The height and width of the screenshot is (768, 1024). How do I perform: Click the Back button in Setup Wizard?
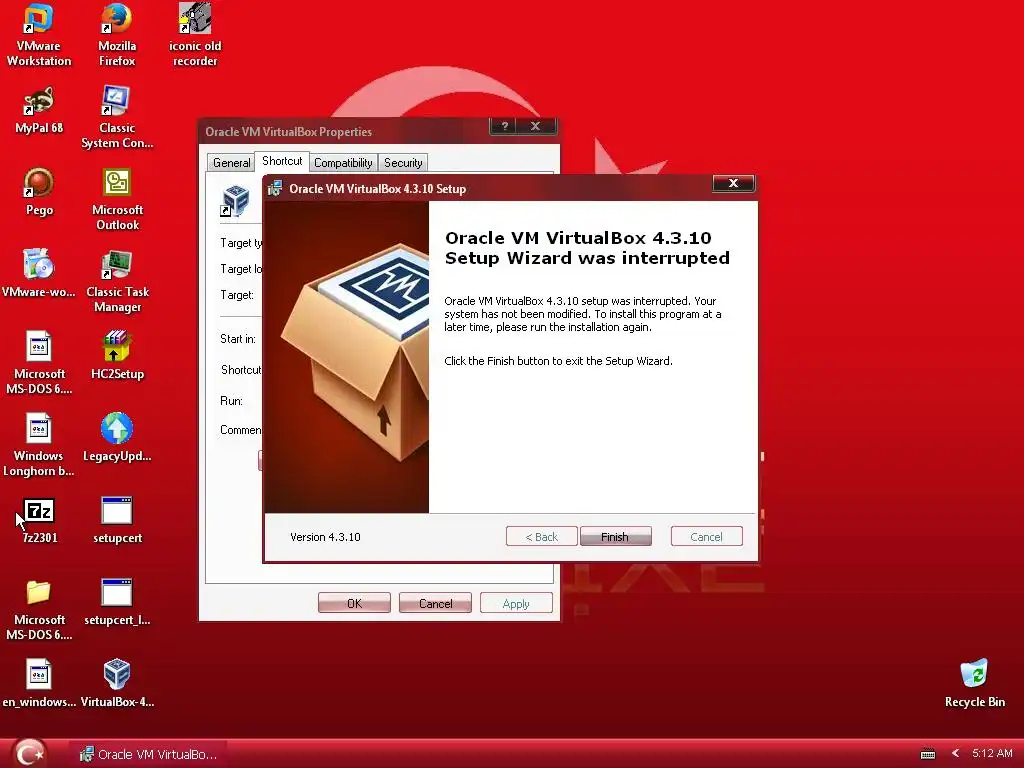(x=541, y=537)
